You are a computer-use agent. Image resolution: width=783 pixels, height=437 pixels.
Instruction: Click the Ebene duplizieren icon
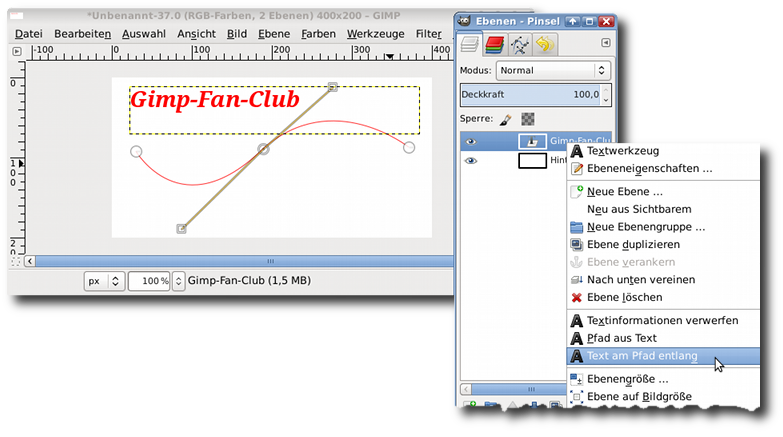(x=577, y=245)
